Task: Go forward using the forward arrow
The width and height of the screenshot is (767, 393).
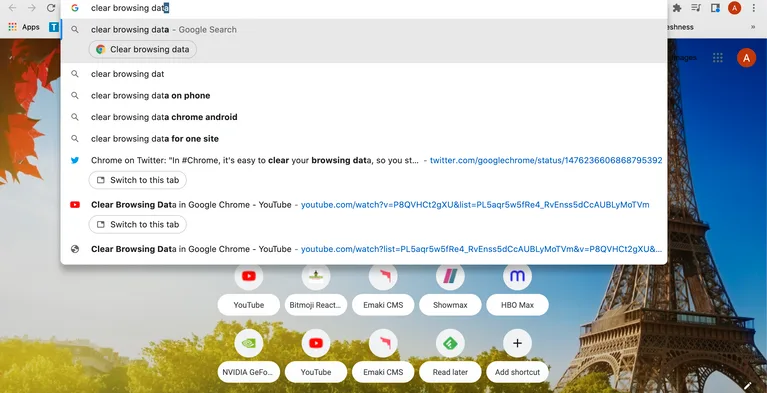Action: [32, 8]
